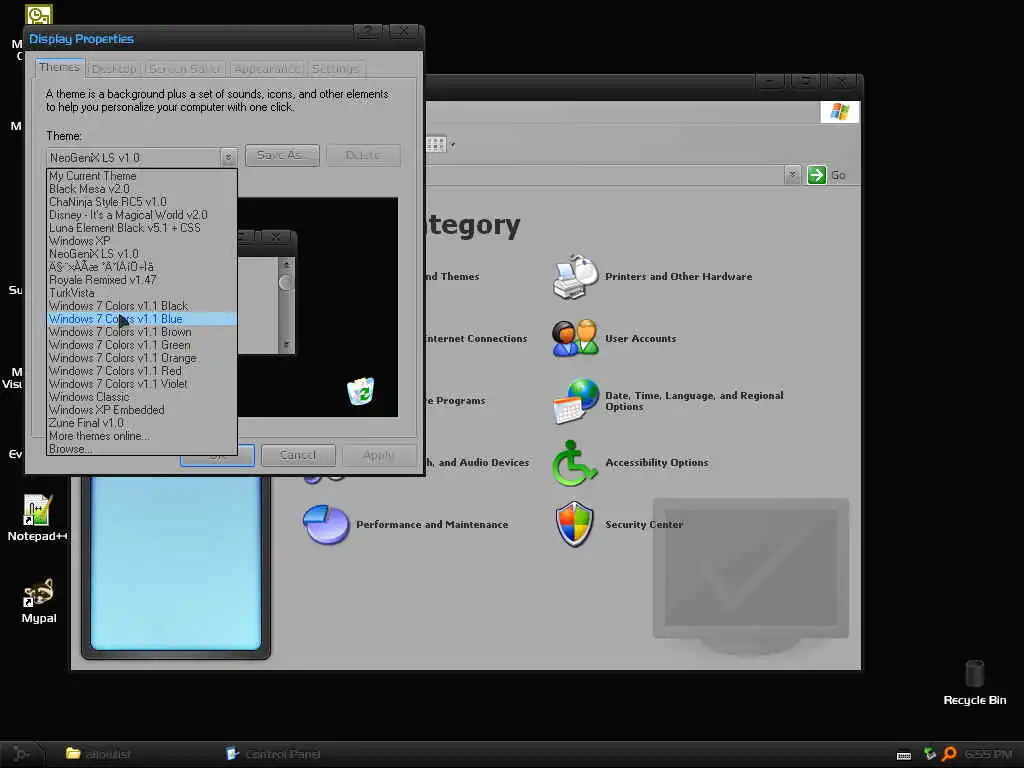Screen dimensions: 1024x768
Task: Click 'Performance and Maintenance' link
Action: [432, 524]
